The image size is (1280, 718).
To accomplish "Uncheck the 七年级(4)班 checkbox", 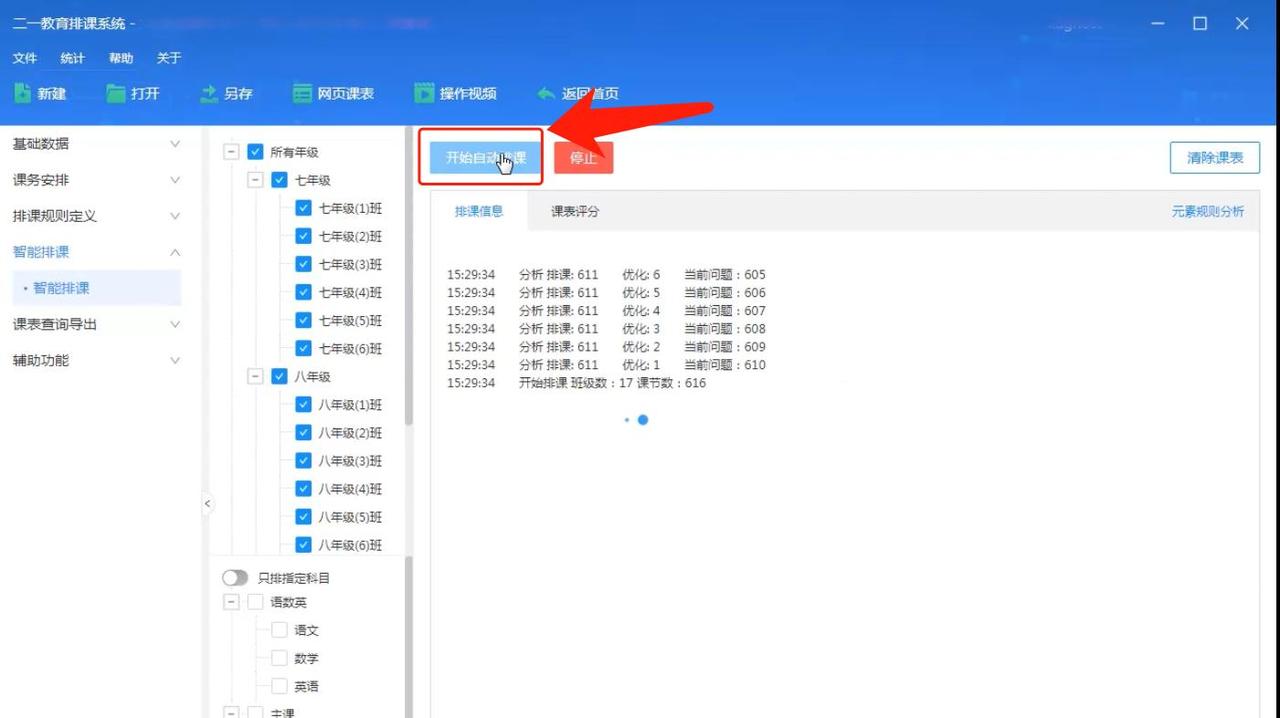I will 303,292.
